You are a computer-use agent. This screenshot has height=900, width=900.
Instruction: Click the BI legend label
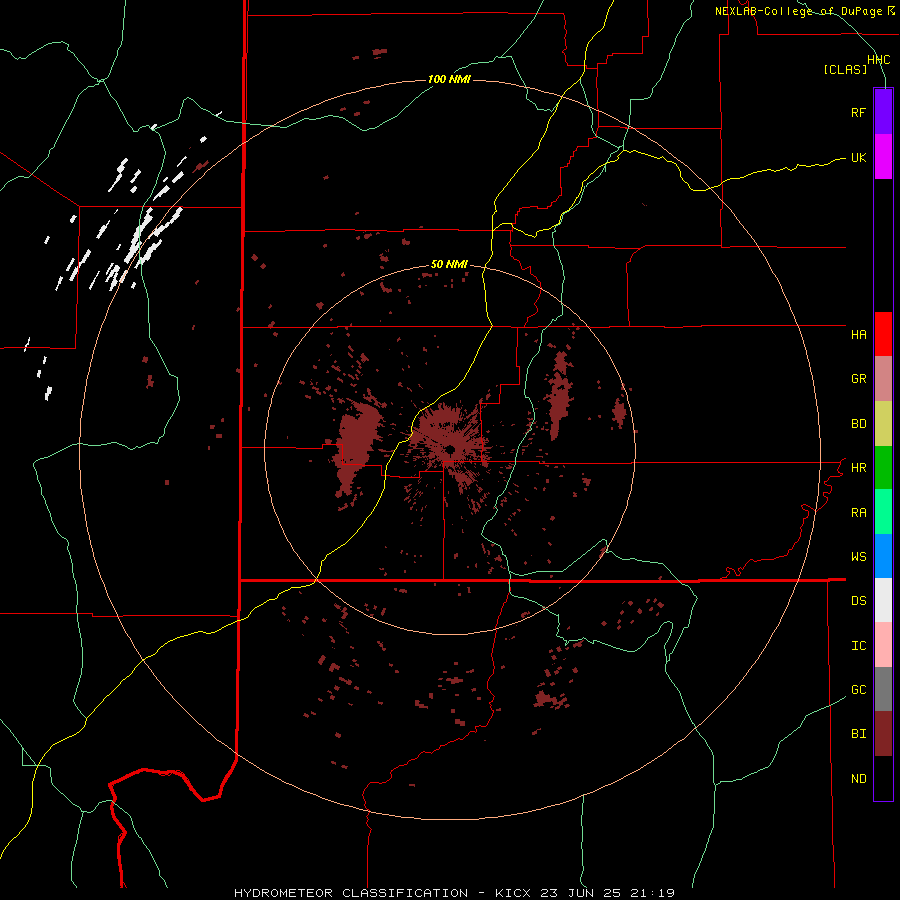[x=858, y=734]
